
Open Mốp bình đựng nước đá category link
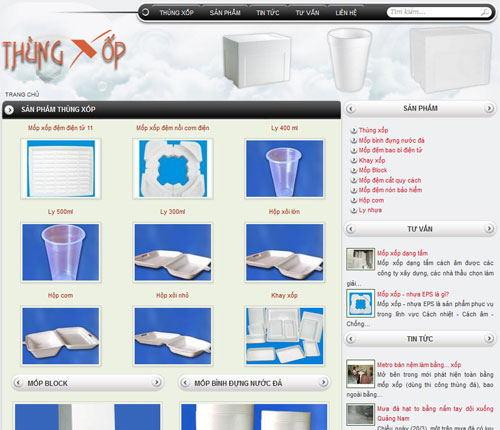(391, 140)
